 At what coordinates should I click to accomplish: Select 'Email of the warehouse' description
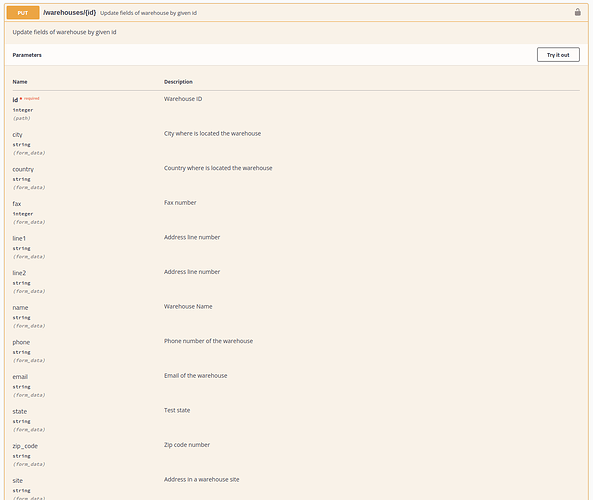point(196,376)
